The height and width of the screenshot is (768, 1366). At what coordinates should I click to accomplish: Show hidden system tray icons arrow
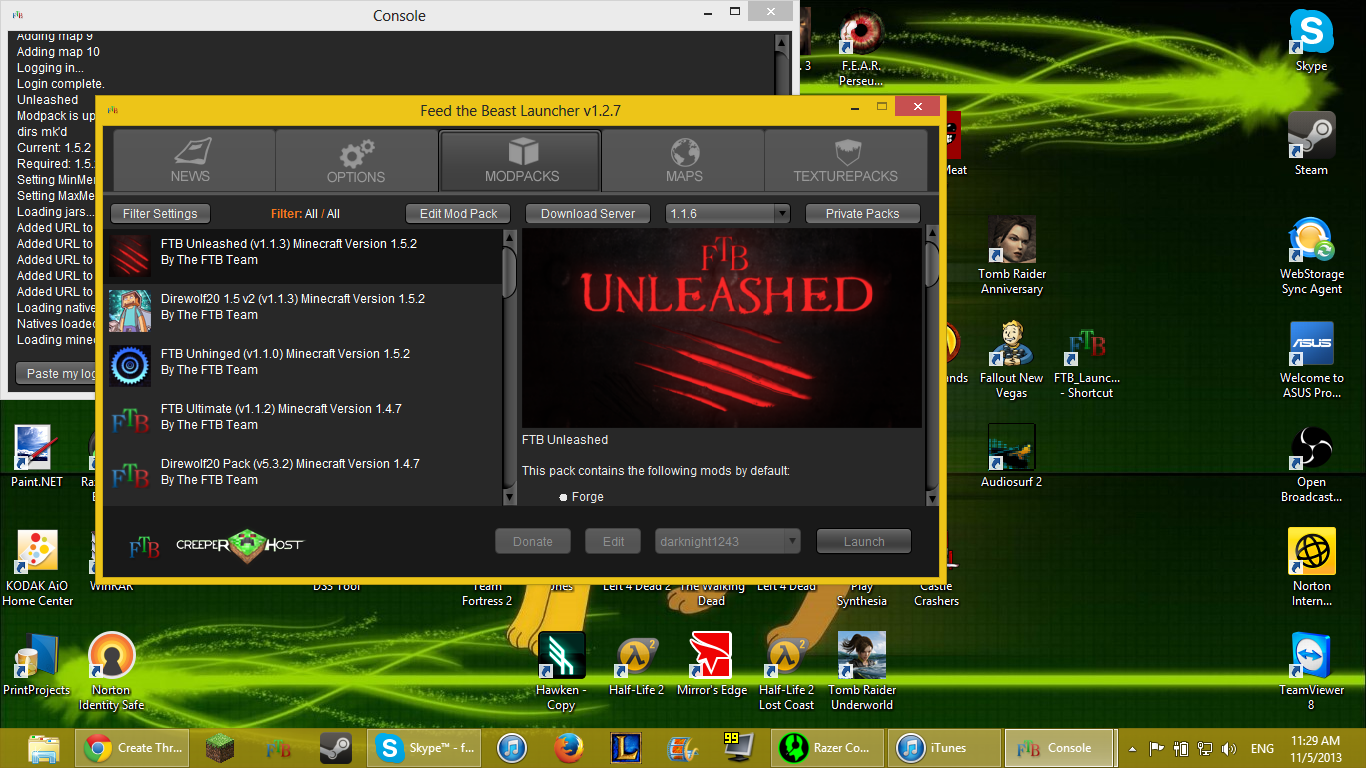[x=1132, y=748]
